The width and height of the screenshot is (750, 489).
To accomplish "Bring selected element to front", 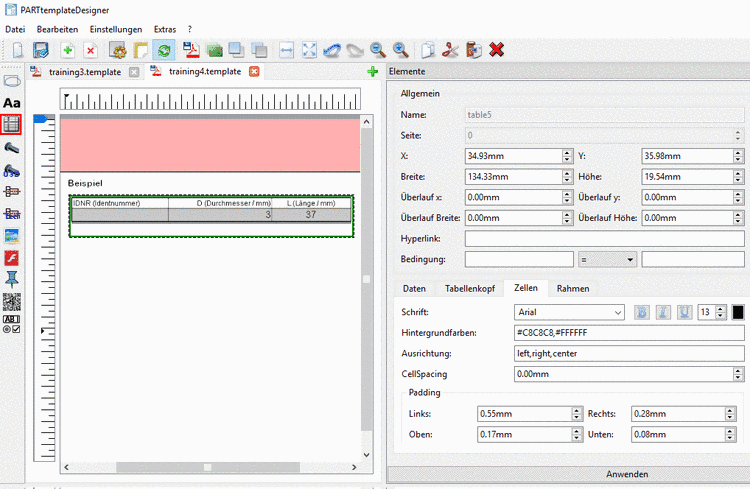I will coord(237,50).
